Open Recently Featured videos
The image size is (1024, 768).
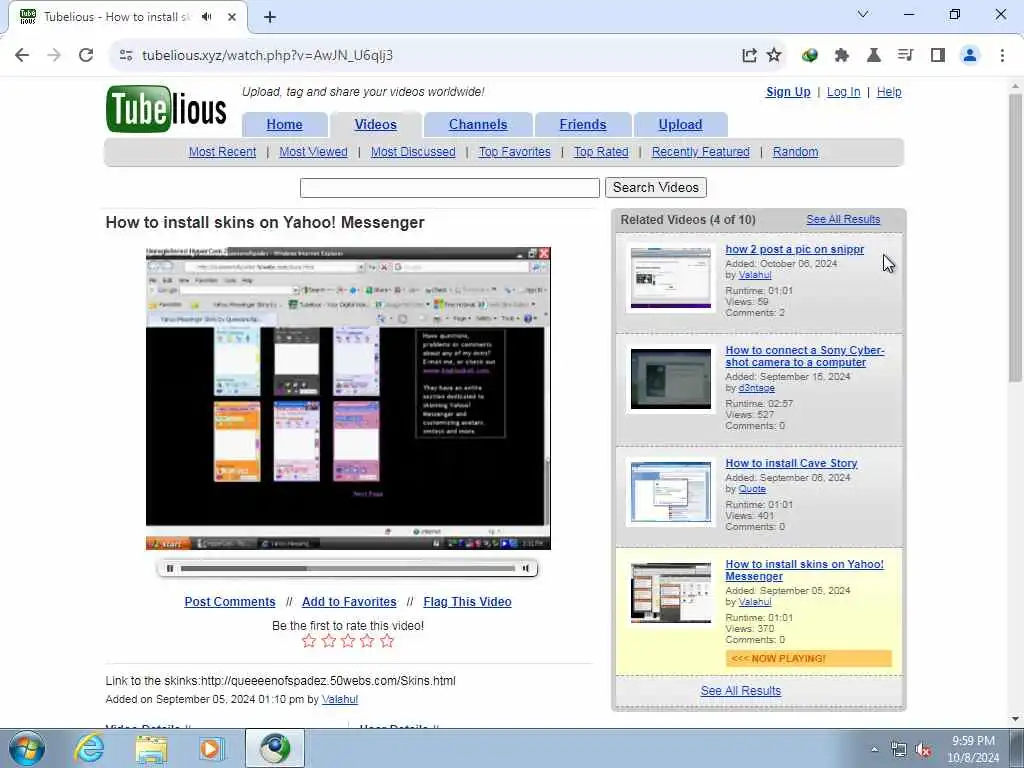pyautogui.click(x=701, y=152)
